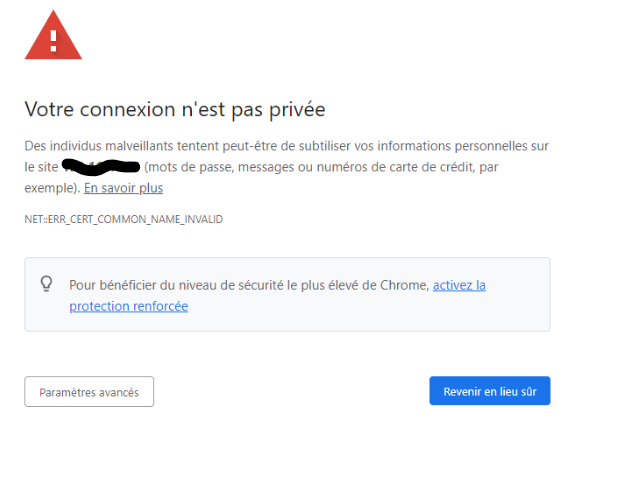Screen dimensions: 633x480
Task: Click the lightbulb tip icon
Action: pyautogui.click(x=46, y=284)
